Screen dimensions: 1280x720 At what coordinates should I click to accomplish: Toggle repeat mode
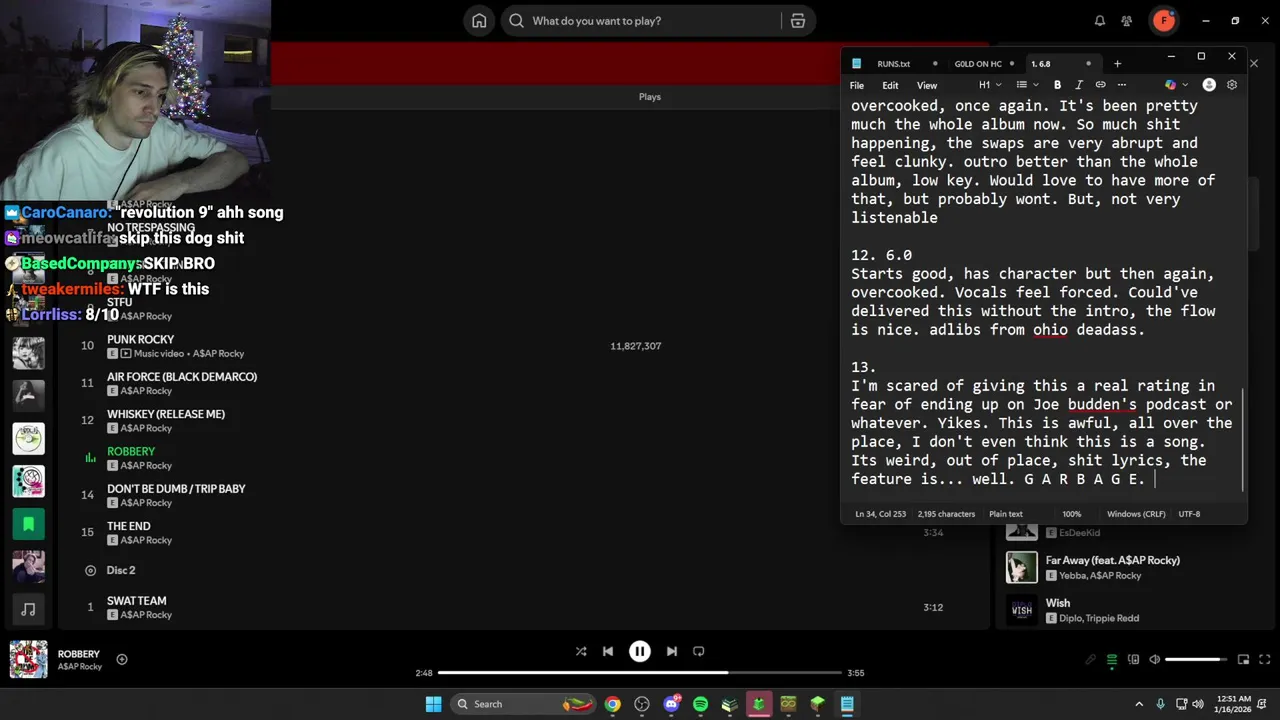tap(699, 651)
